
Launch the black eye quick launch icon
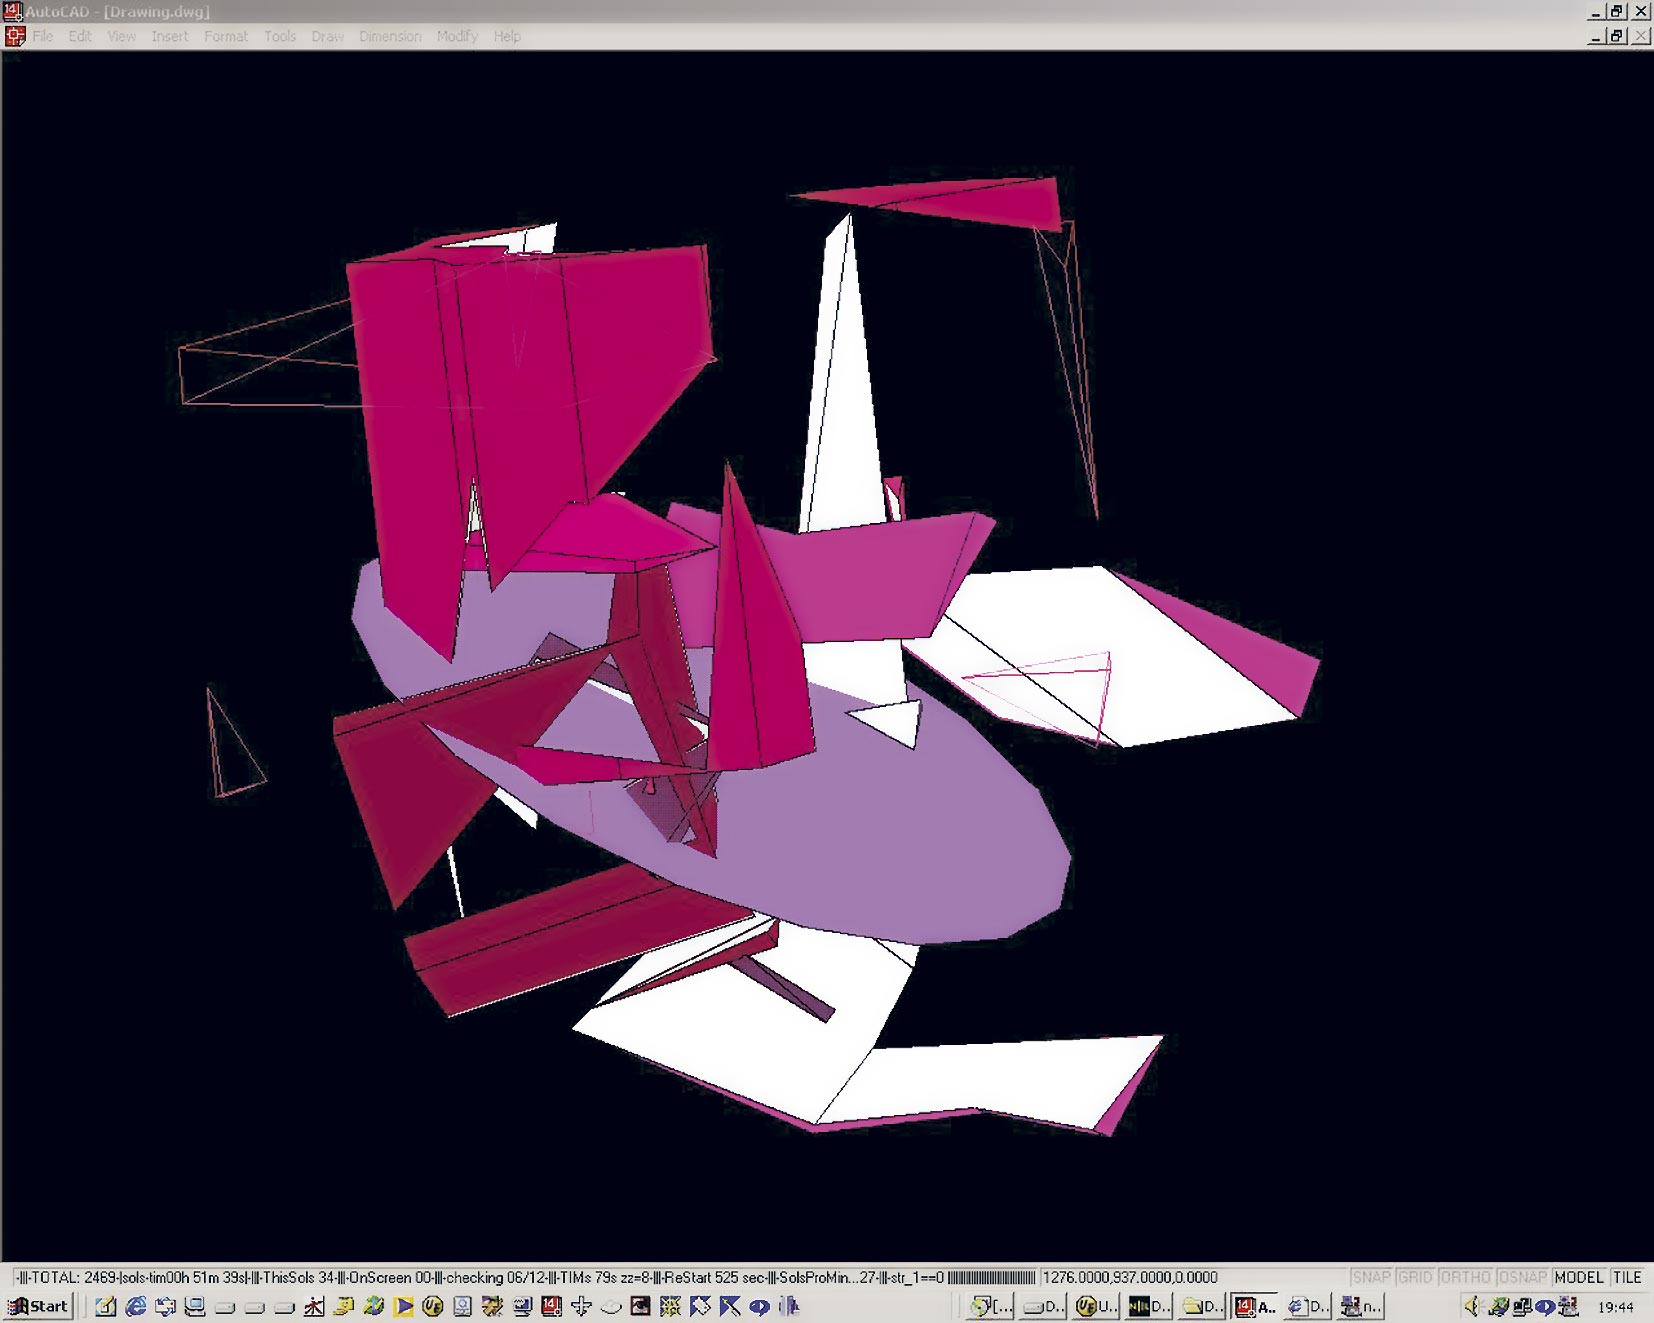pyautogui.click(x=640, y=1306)
